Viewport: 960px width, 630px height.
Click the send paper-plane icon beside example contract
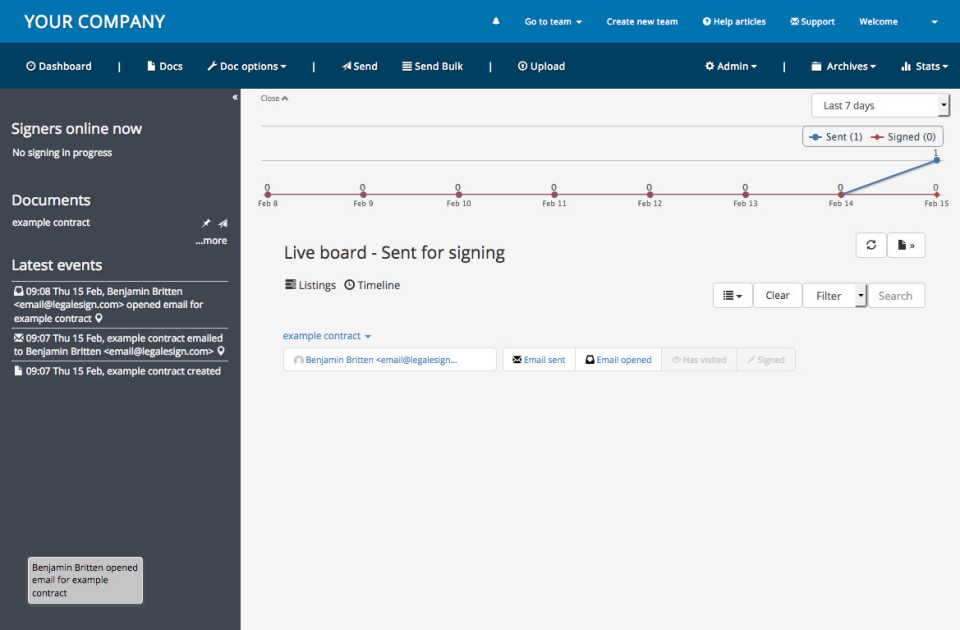(223, 223)
